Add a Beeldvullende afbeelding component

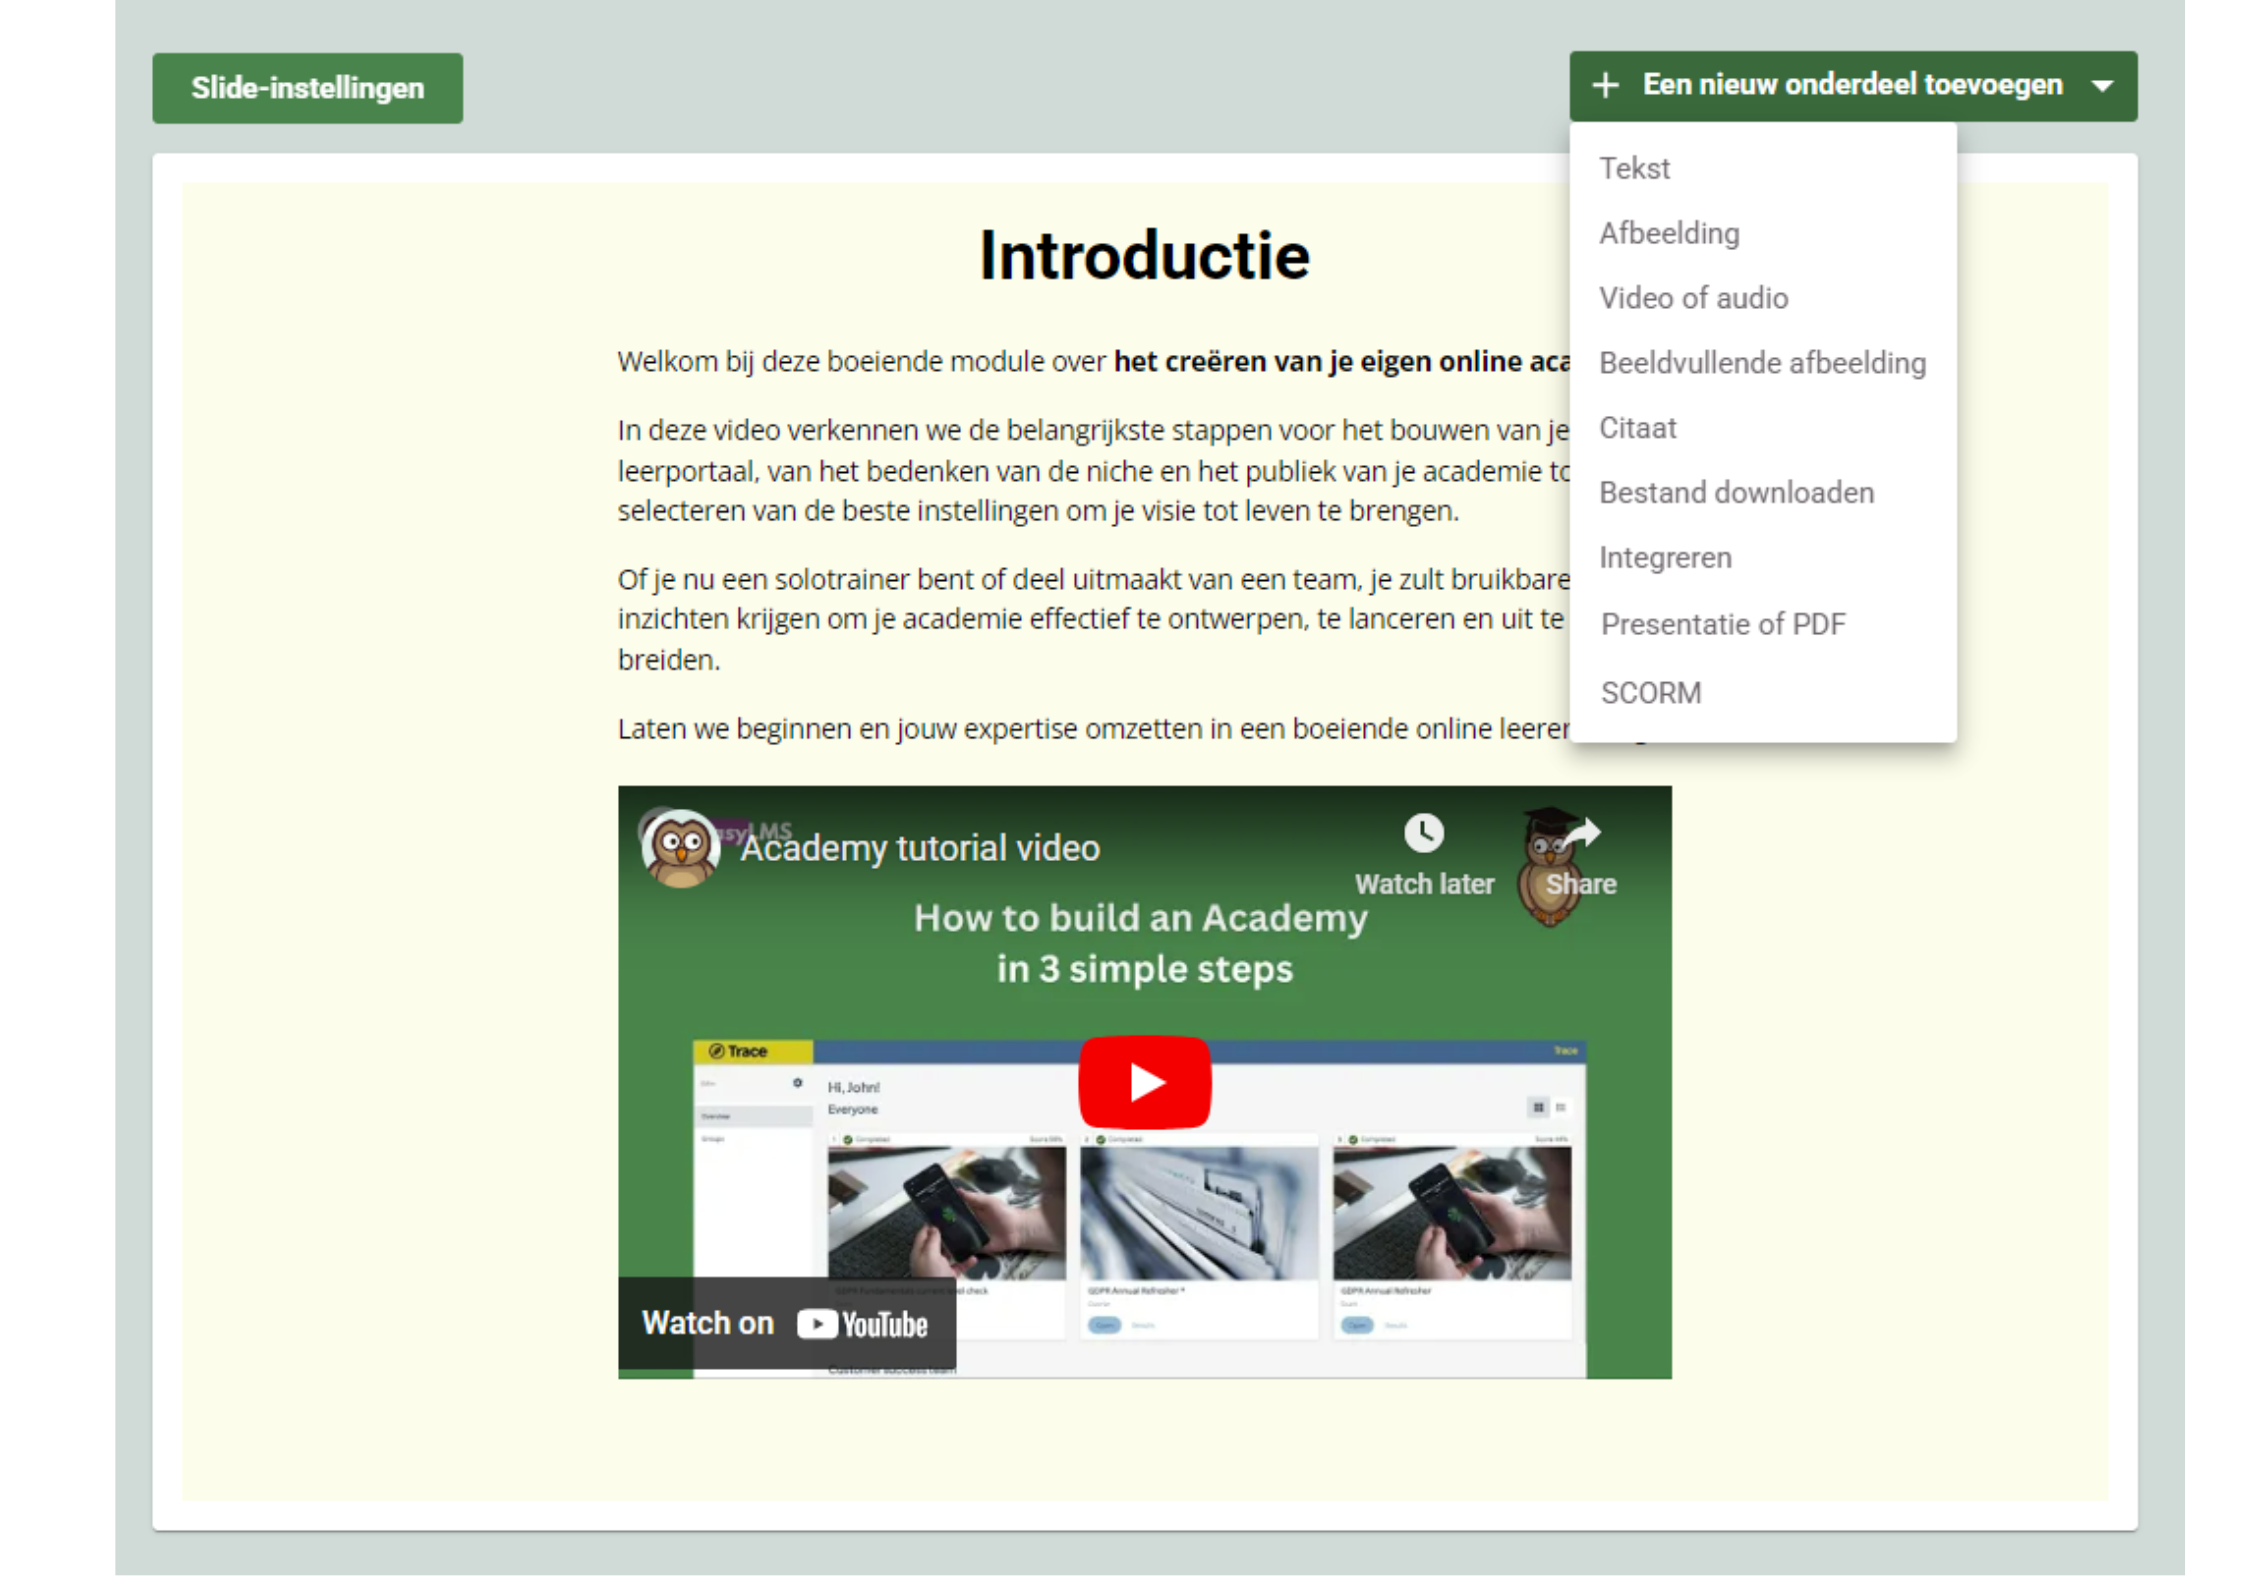[x=1763, y=362]
